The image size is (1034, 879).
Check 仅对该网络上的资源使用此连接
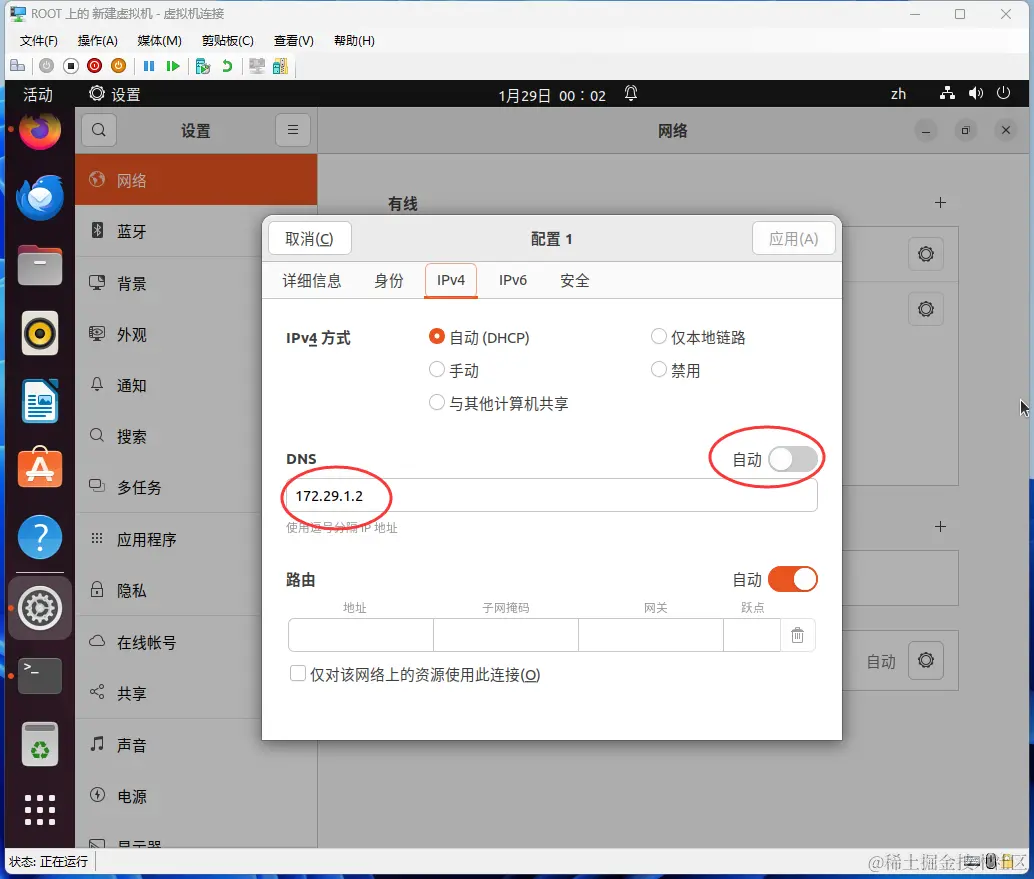pyautogui.click(x=297, y=674)
